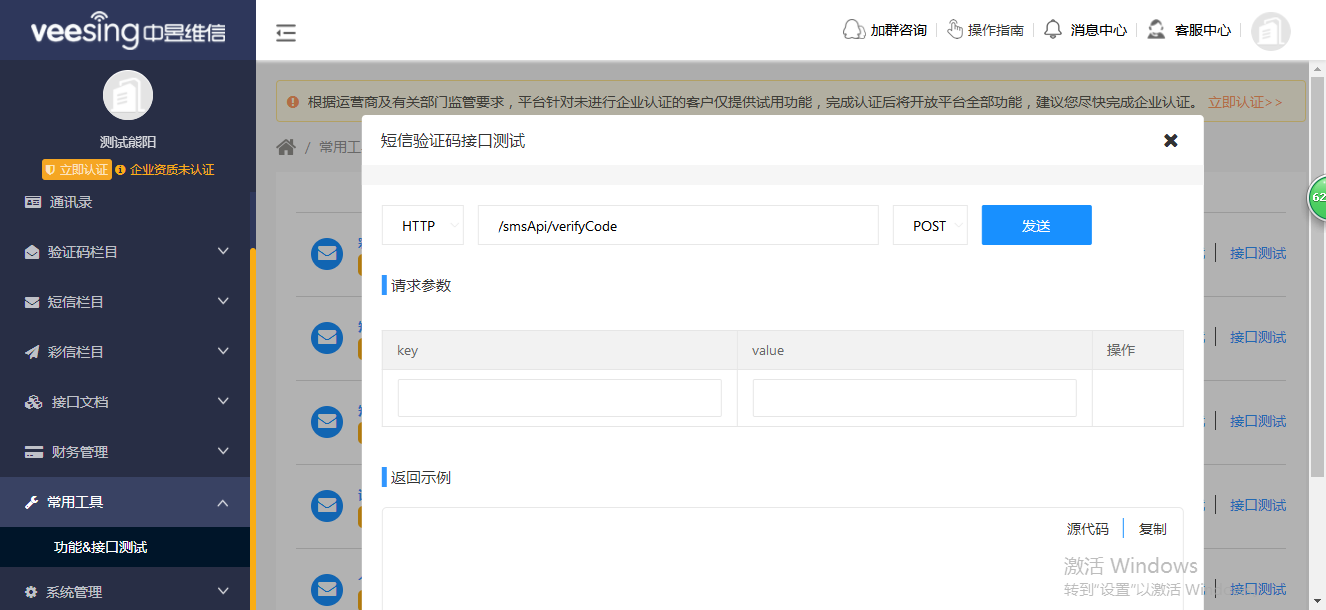Click the 立即认证 badge under the username
1326x610 pixels.
[x=76, y=170]
